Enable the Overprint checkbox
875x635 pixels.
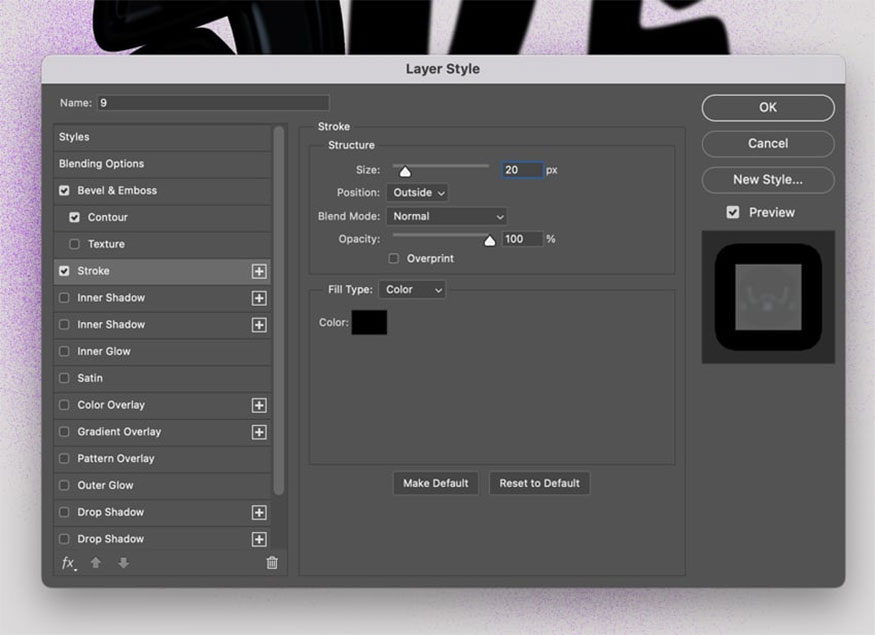click(394, 259)
